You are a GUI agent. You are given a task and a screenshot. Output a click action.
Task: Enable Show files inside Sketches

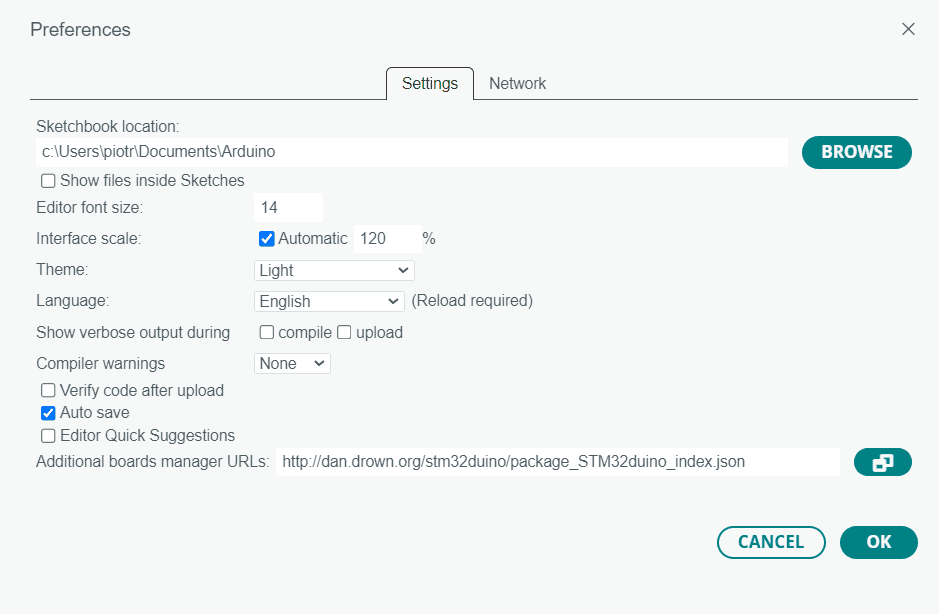point(48,181)
